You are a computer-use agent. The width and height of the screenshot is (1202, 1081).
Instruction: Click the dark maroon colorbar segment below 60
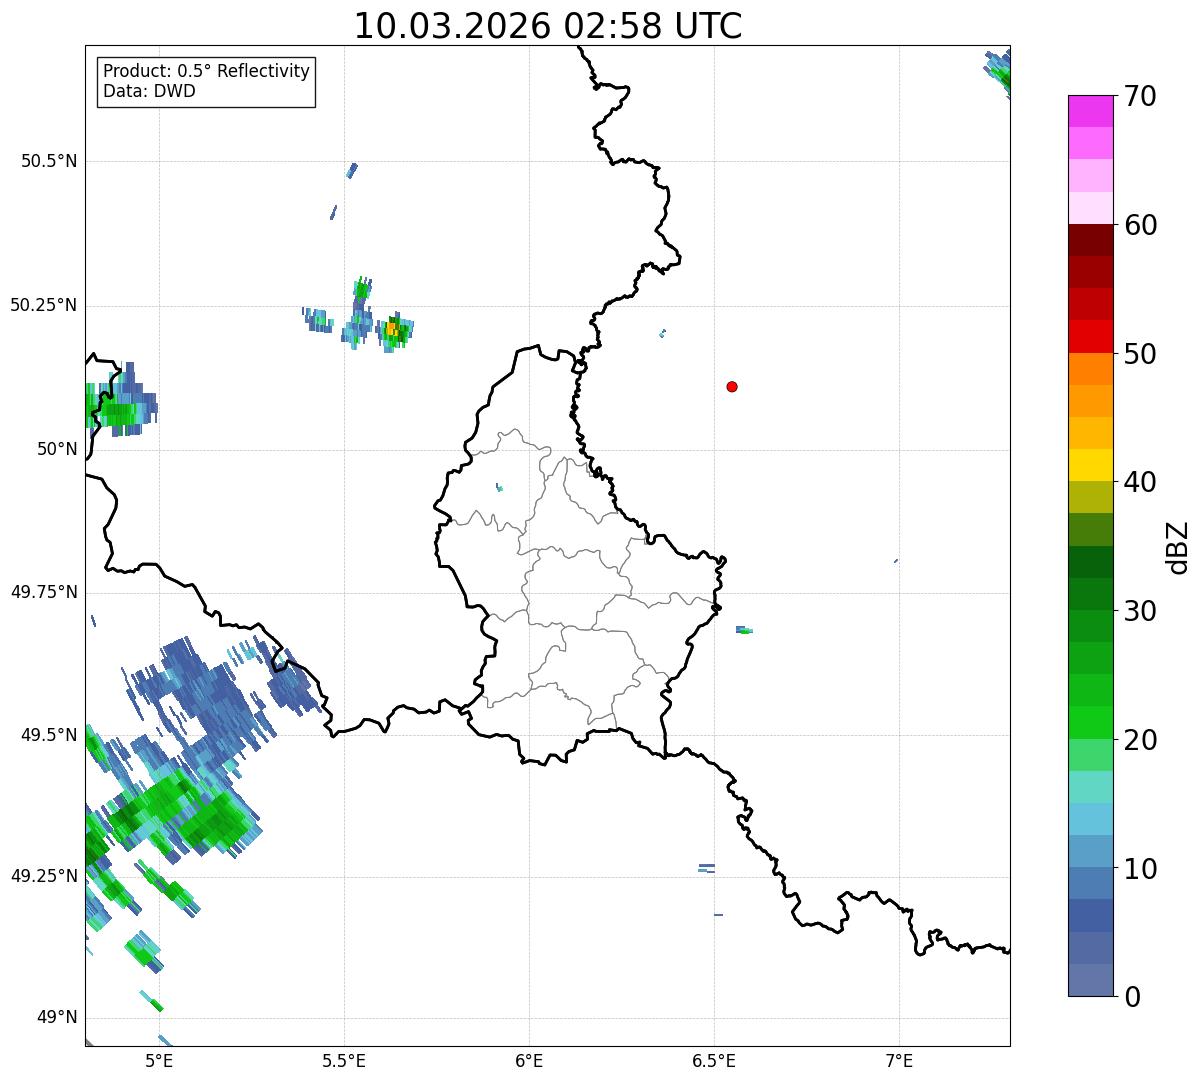[x=1090, y=240]
